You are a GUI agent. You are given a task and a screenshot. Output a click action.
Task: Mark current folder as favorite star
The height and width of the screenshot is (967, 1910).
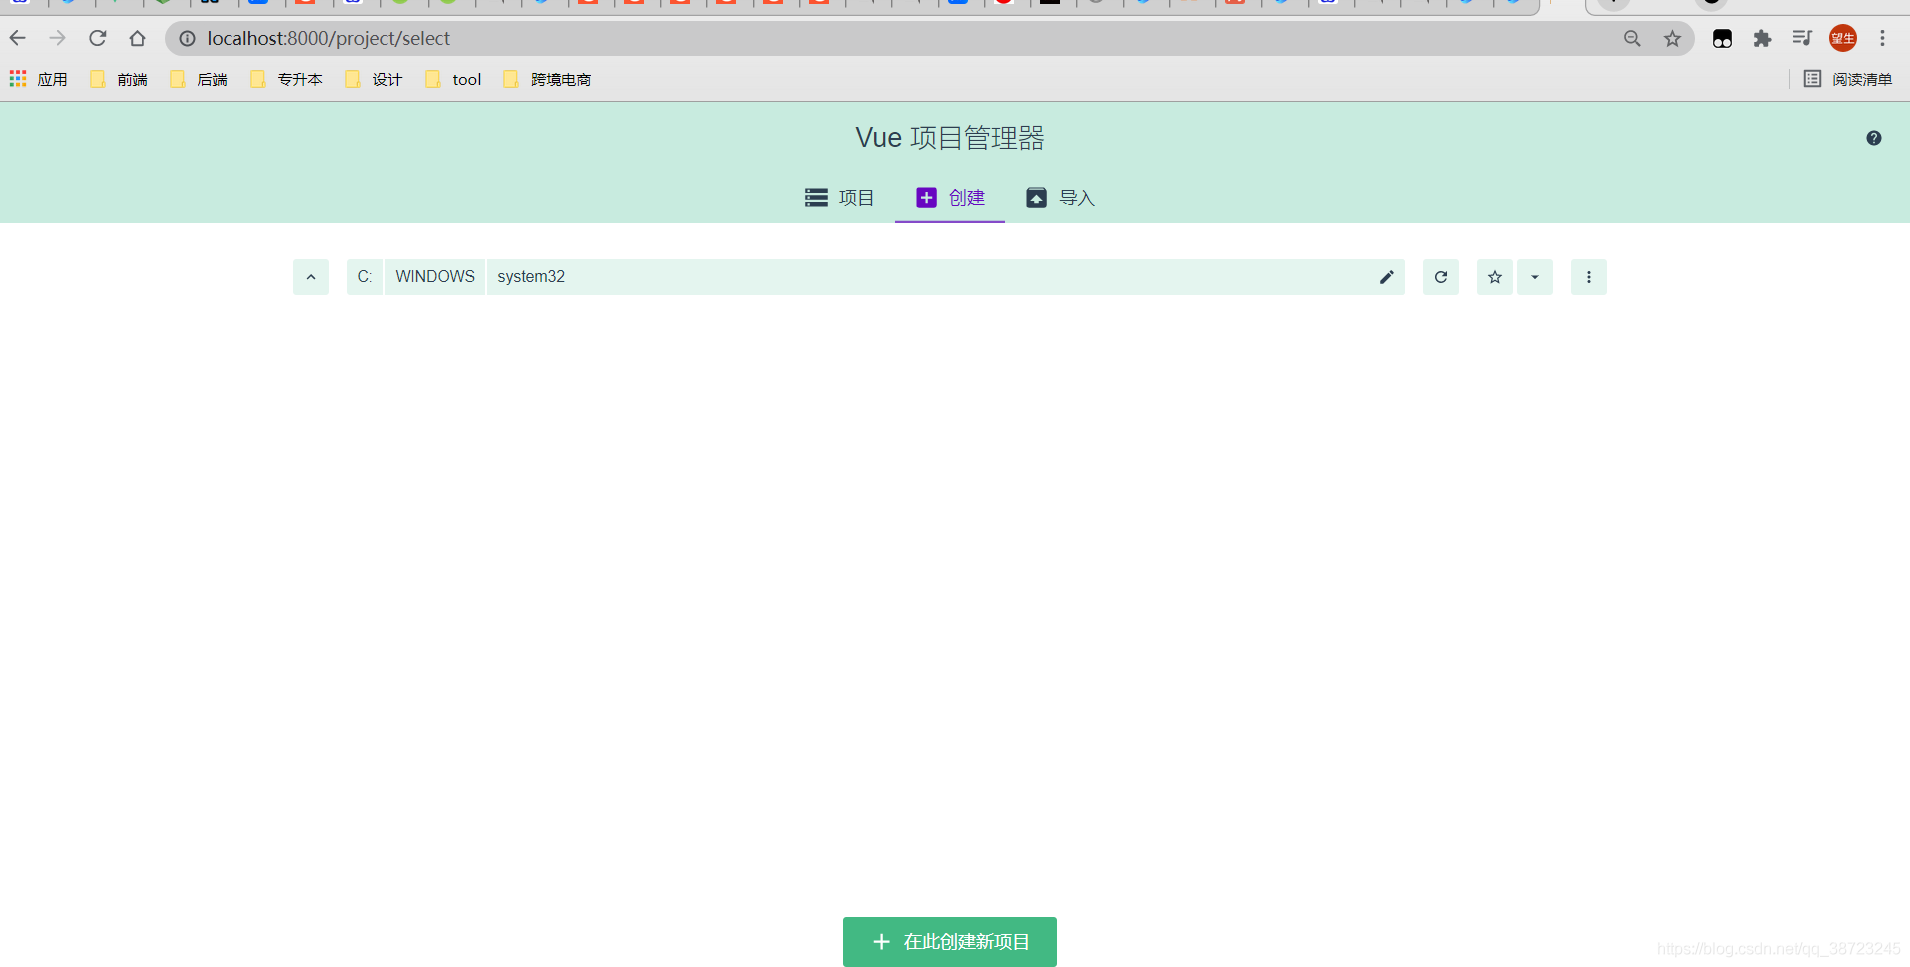coord(1495,277)
